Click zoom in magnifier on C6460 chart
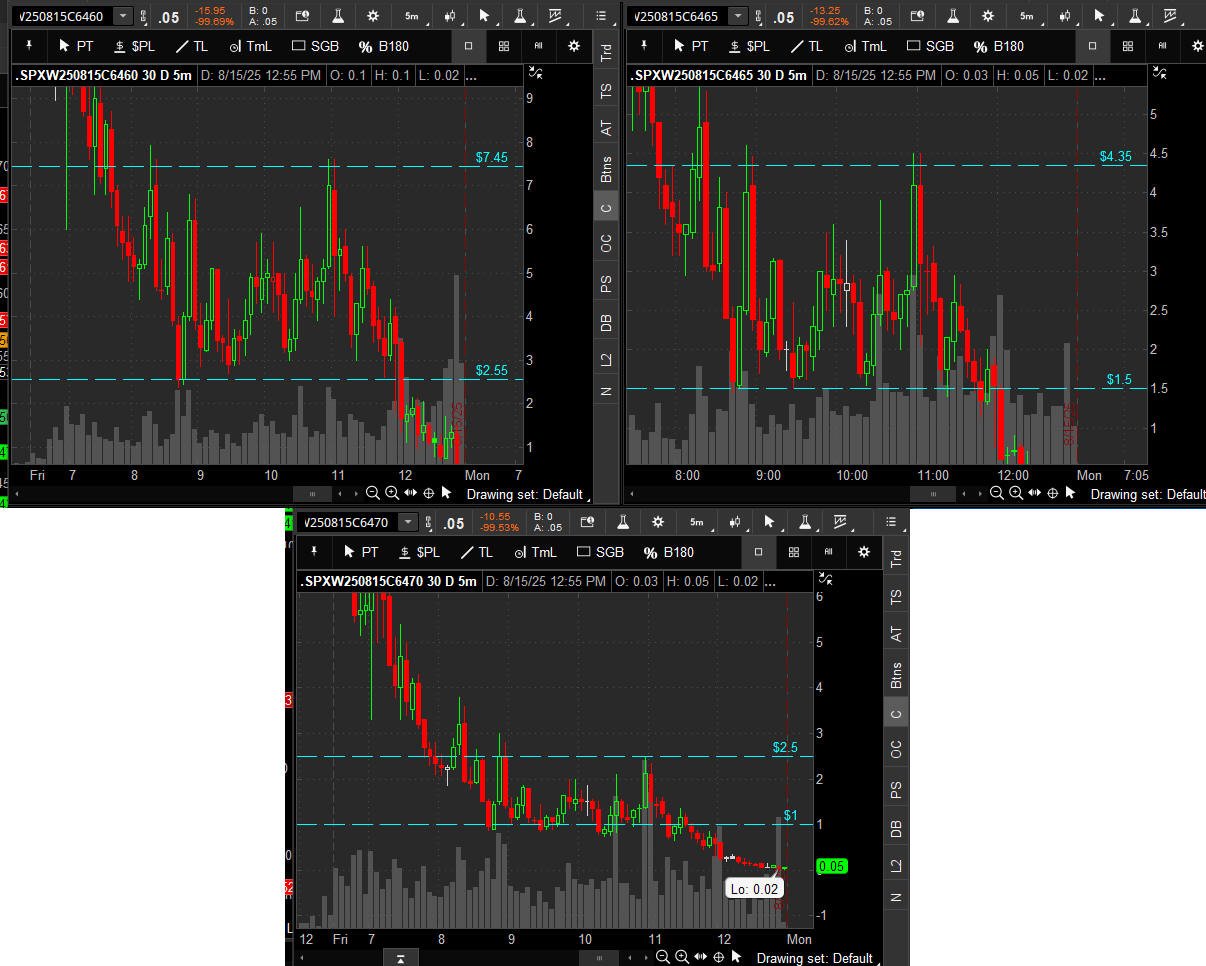 click(x=392, y=493)
